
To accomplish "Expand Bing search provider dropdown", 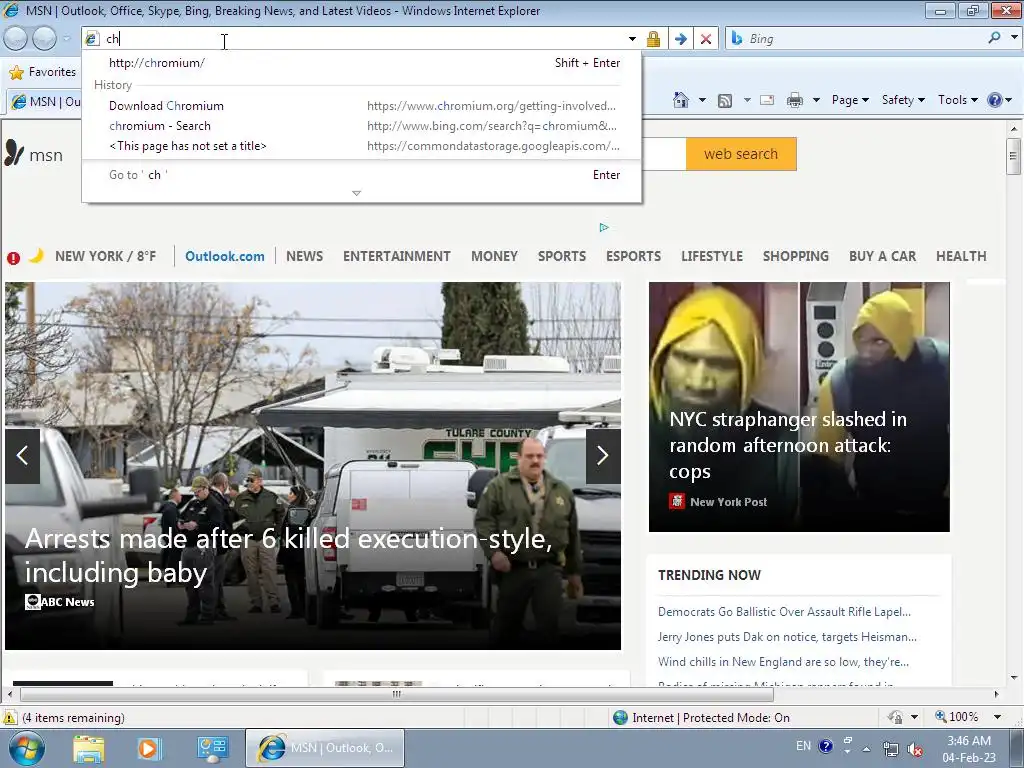I will pyautogui.click(x=1014, y=37).
